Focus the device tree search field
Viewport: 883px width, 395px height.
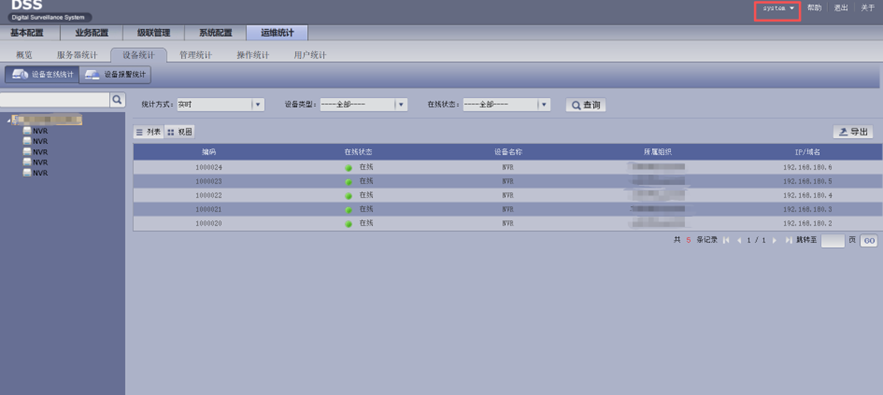pos(55,100)
